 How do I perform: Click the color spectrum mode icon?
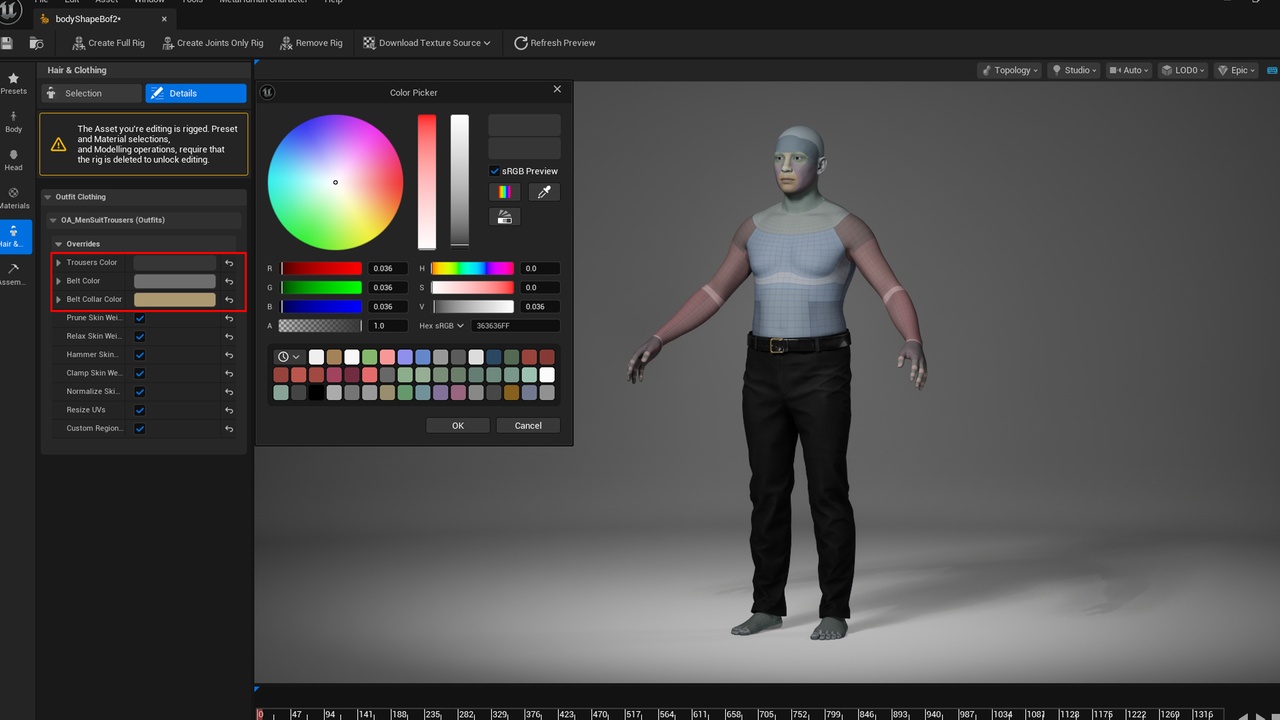coord(504,192)
